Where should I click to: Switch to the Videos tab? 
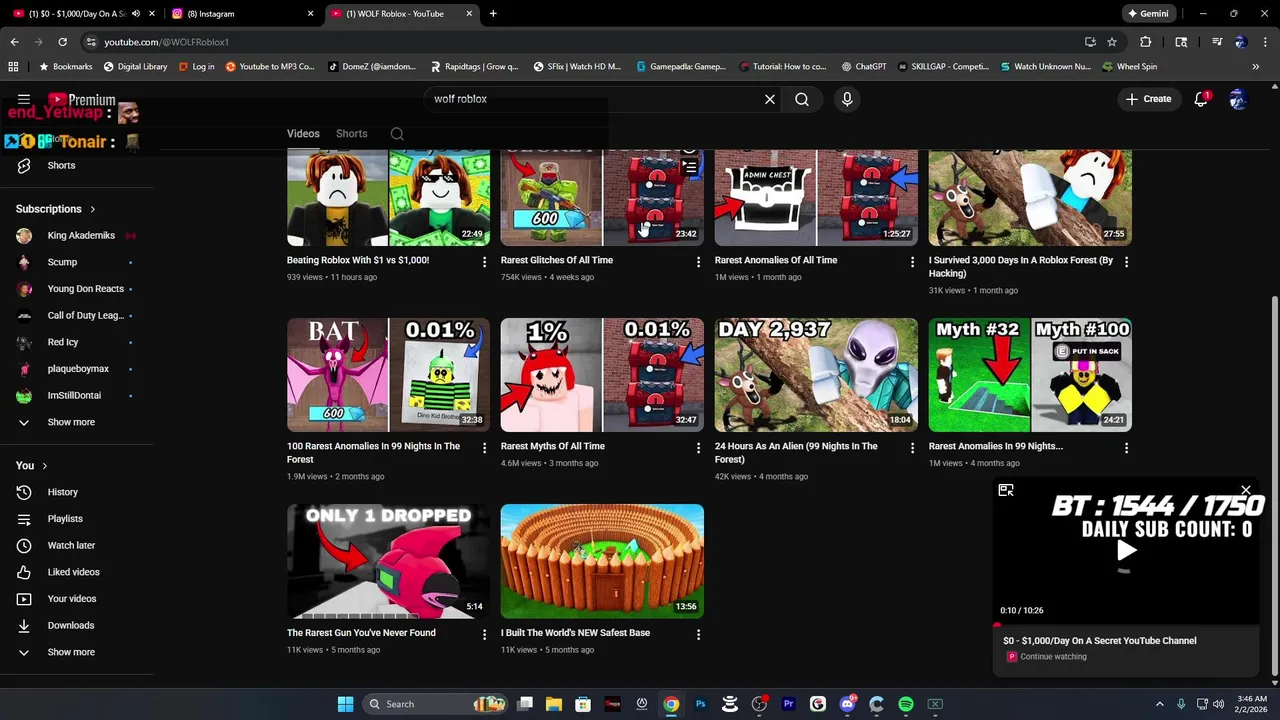[x=303, y=134]
